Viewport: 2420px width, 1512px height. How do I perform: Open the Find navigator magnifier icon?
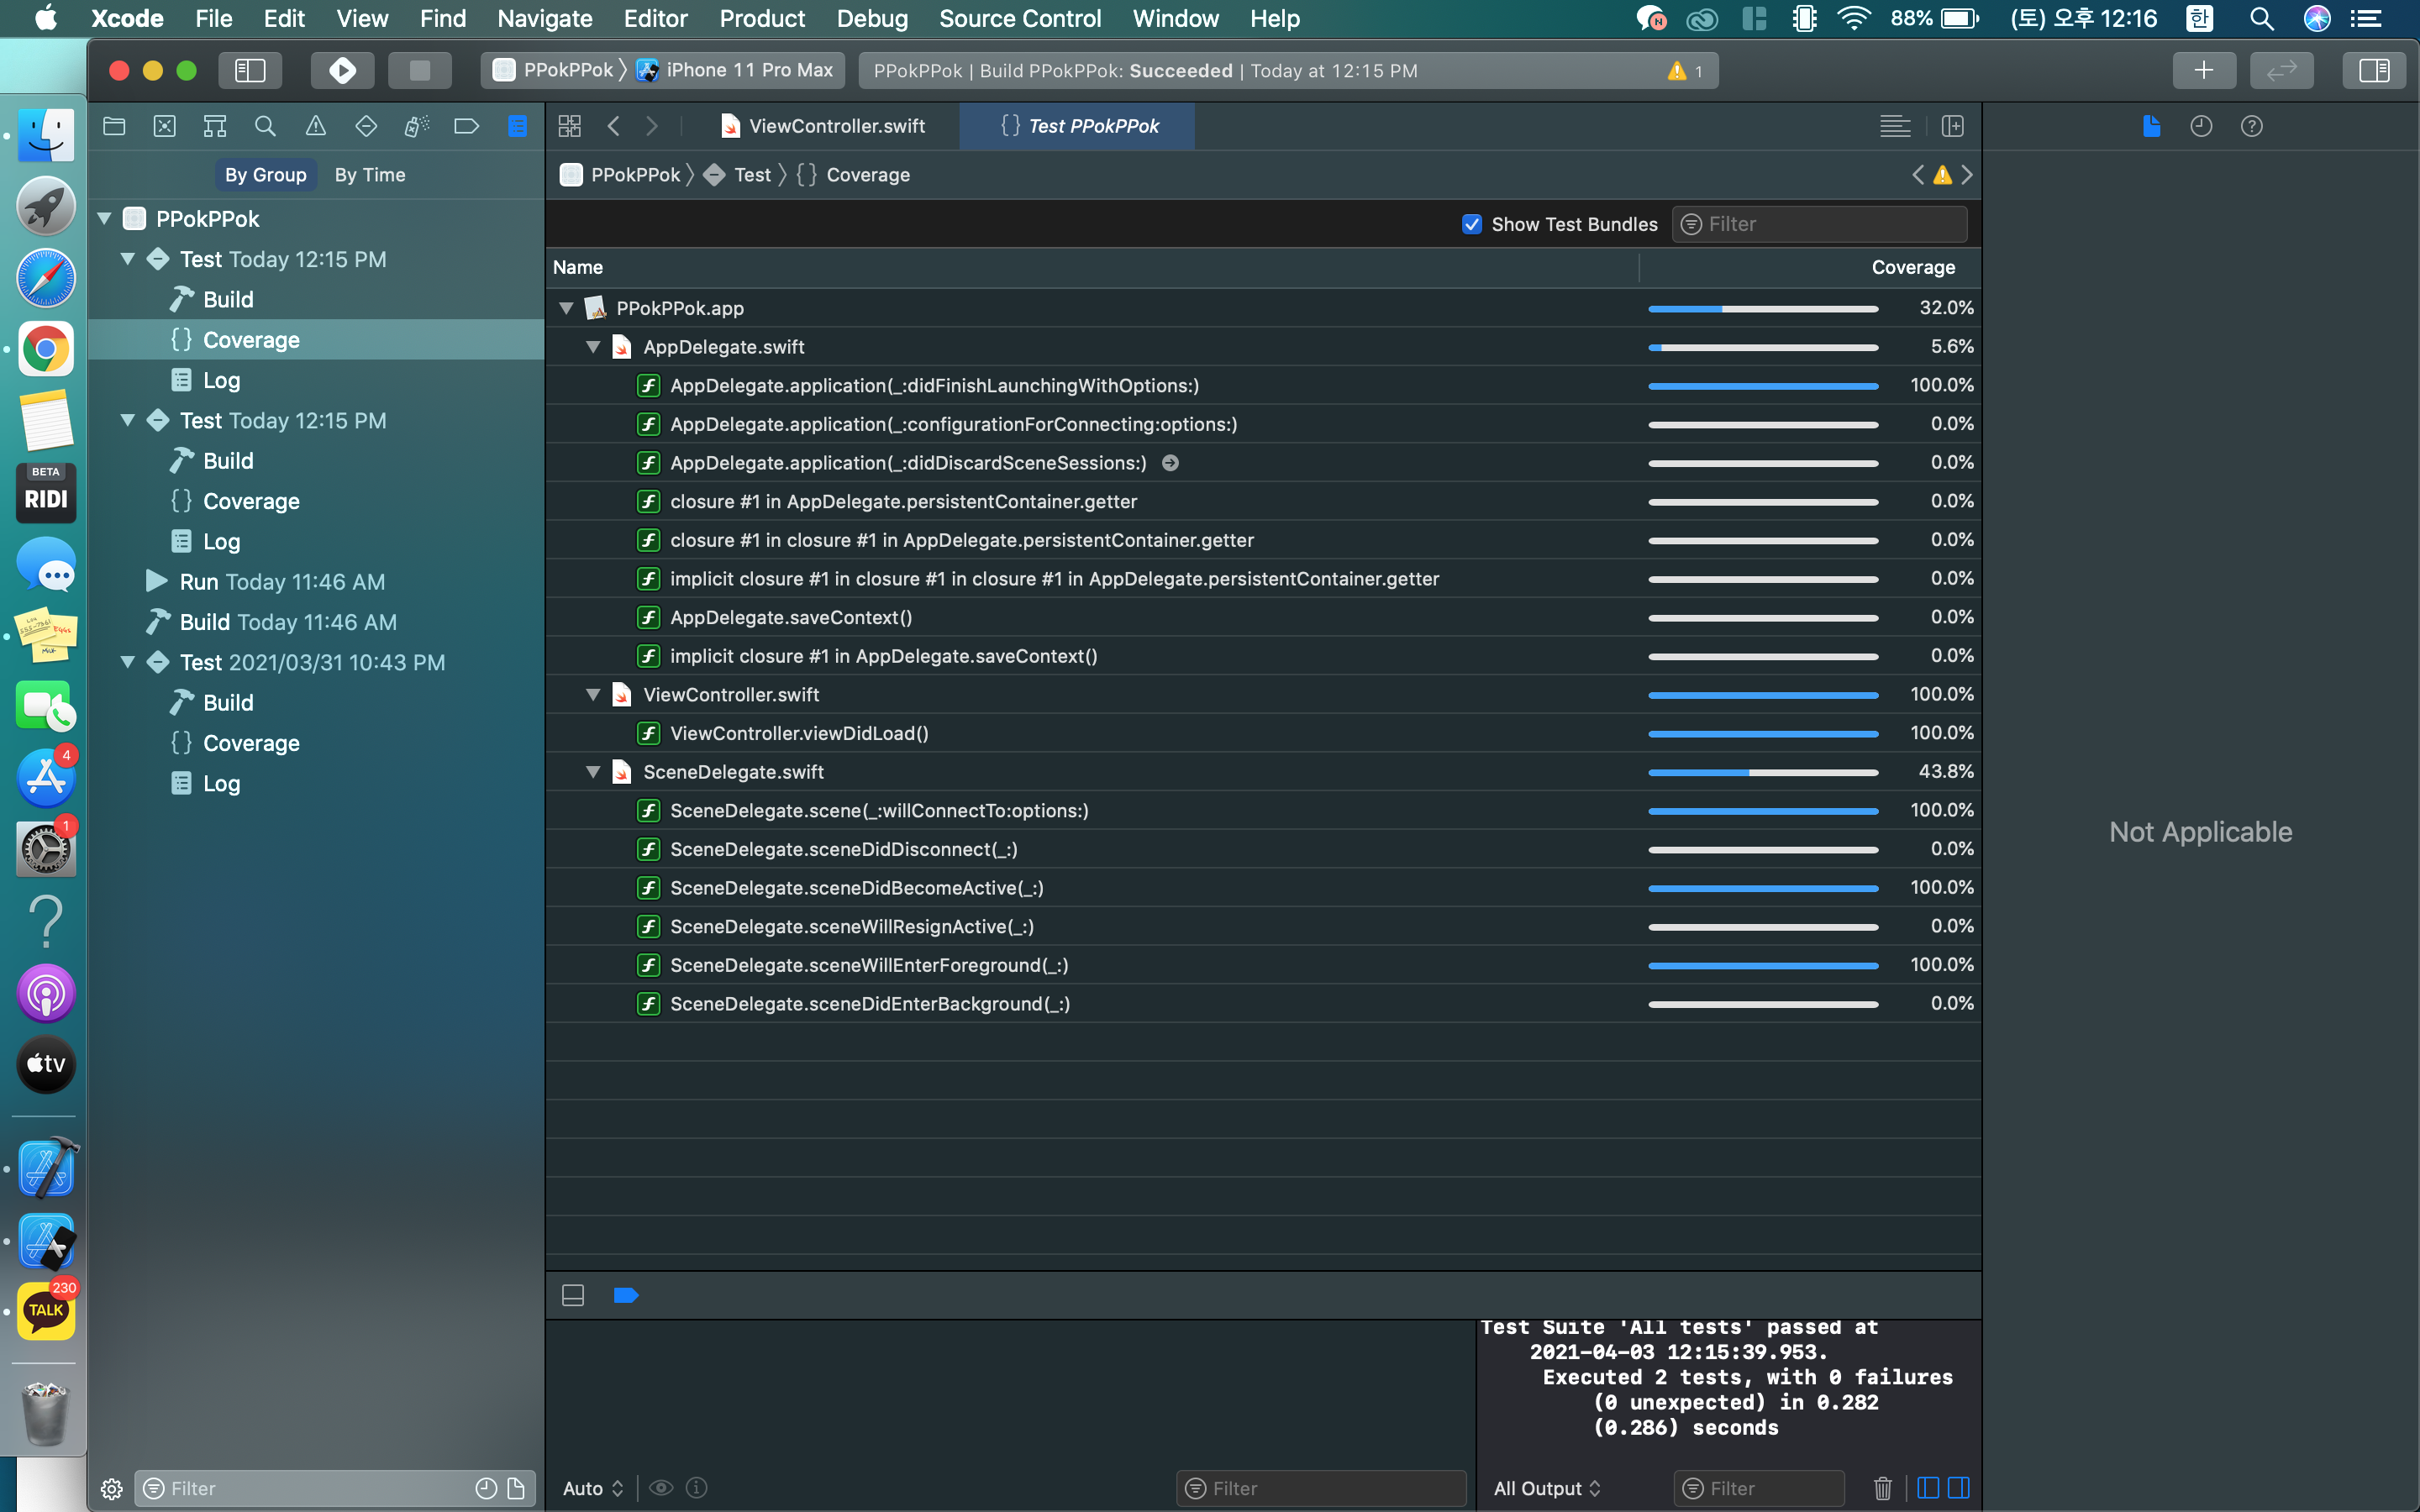265,126
